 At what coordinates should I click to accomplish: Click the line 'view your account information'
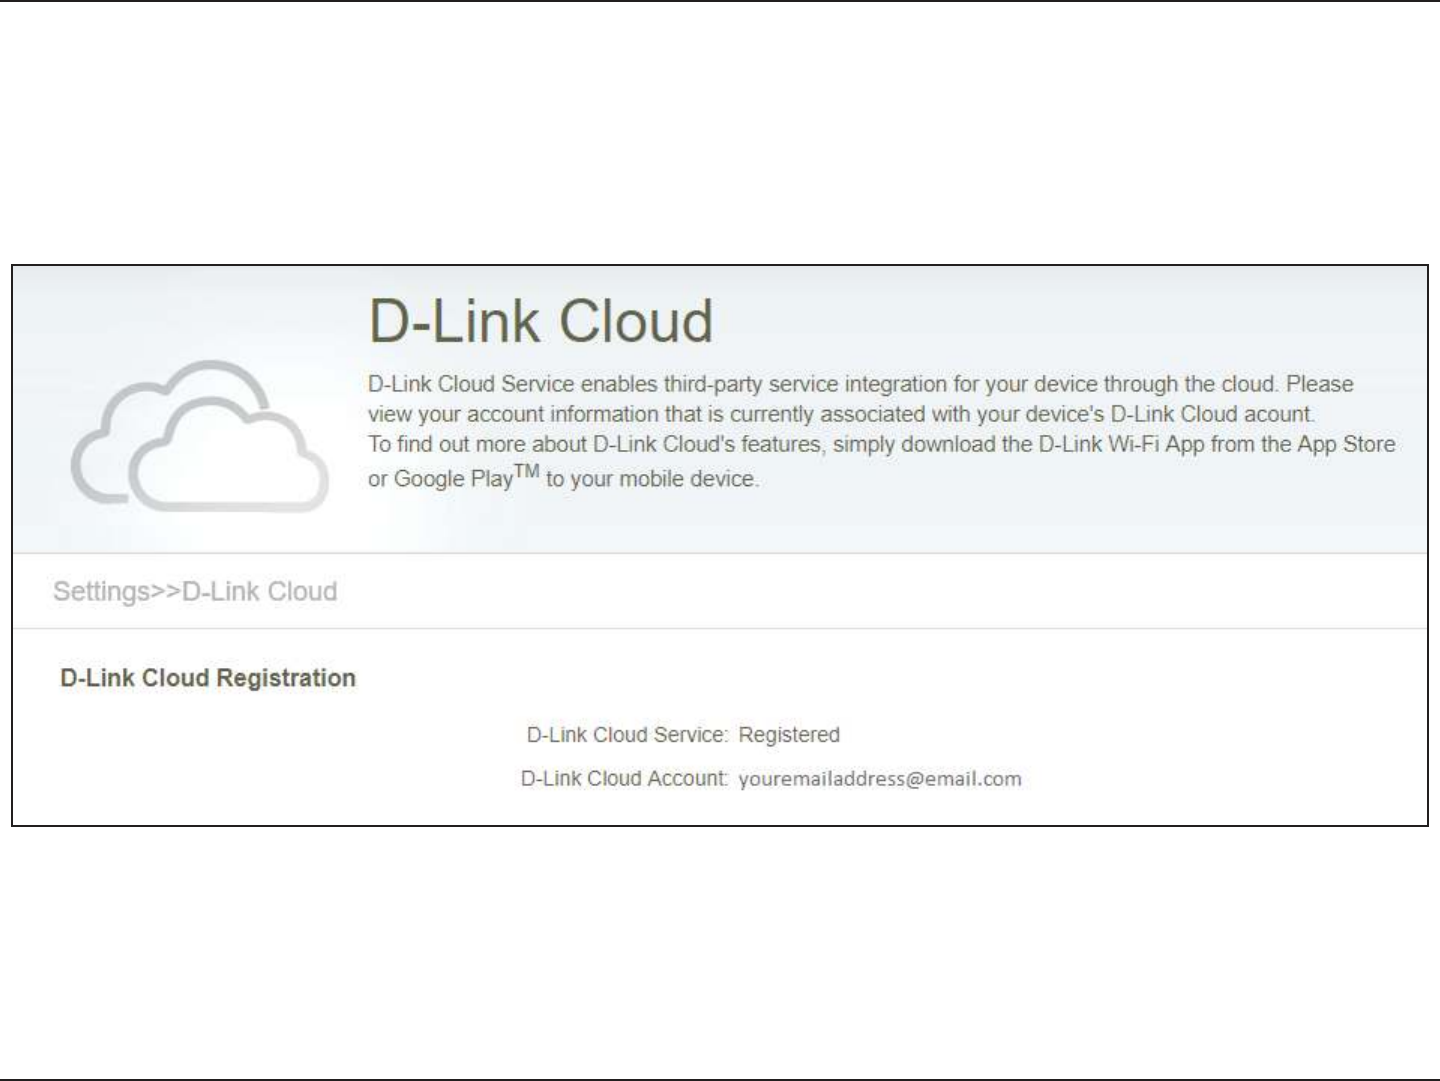click(x=841, y=414)
